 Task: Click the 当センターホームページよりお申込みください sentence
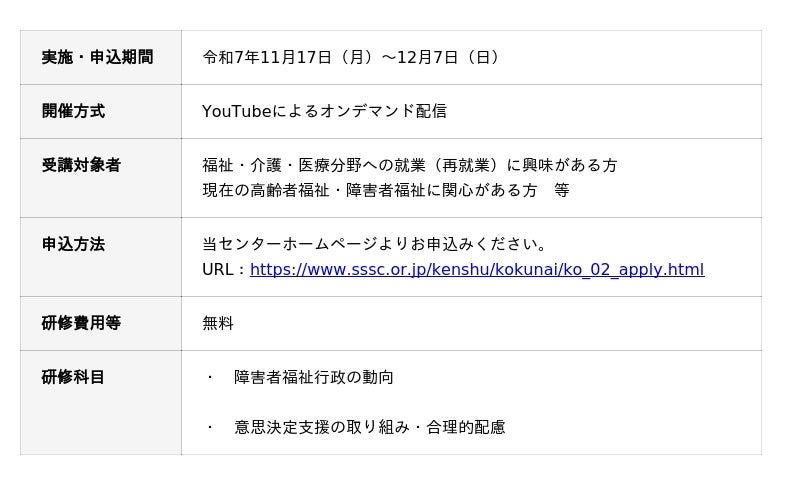[x=375, y=244]
